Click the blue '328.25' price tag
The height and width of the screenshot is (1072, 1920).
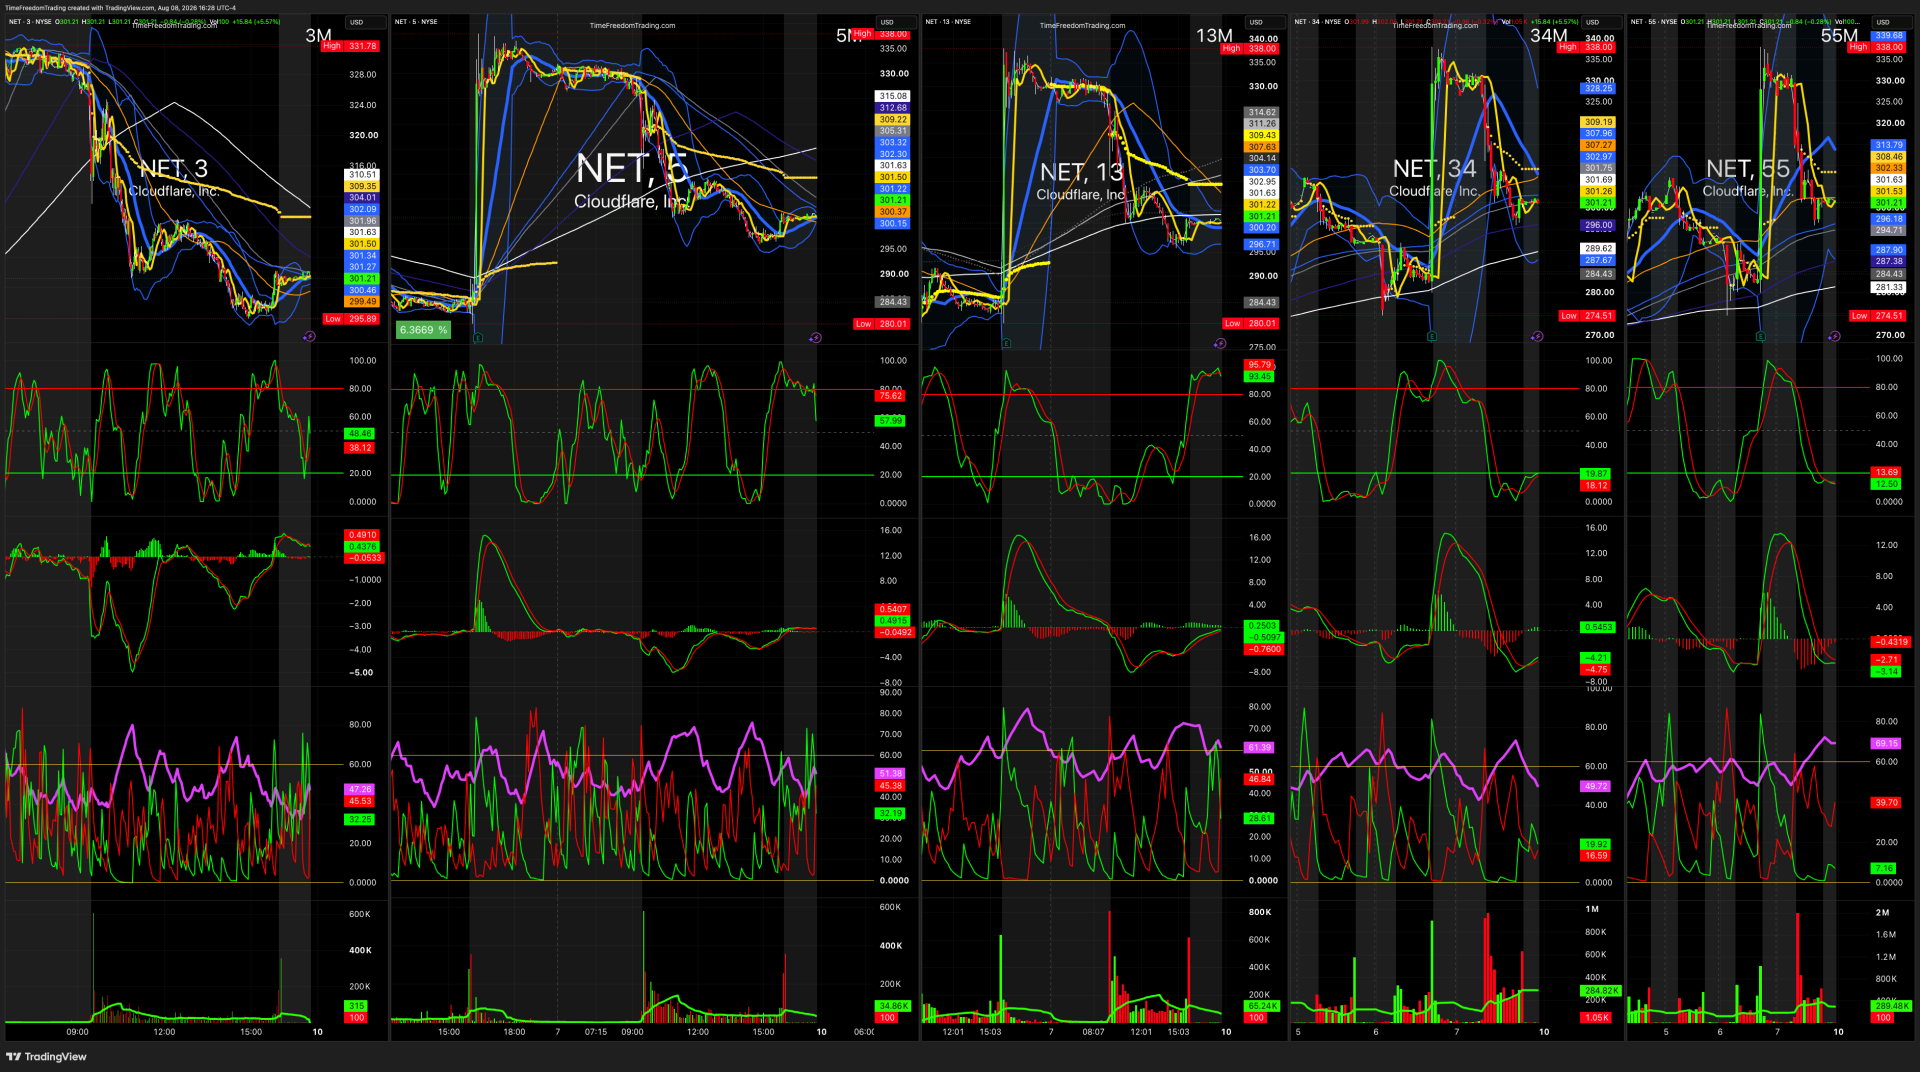(x=1598, y=89)
